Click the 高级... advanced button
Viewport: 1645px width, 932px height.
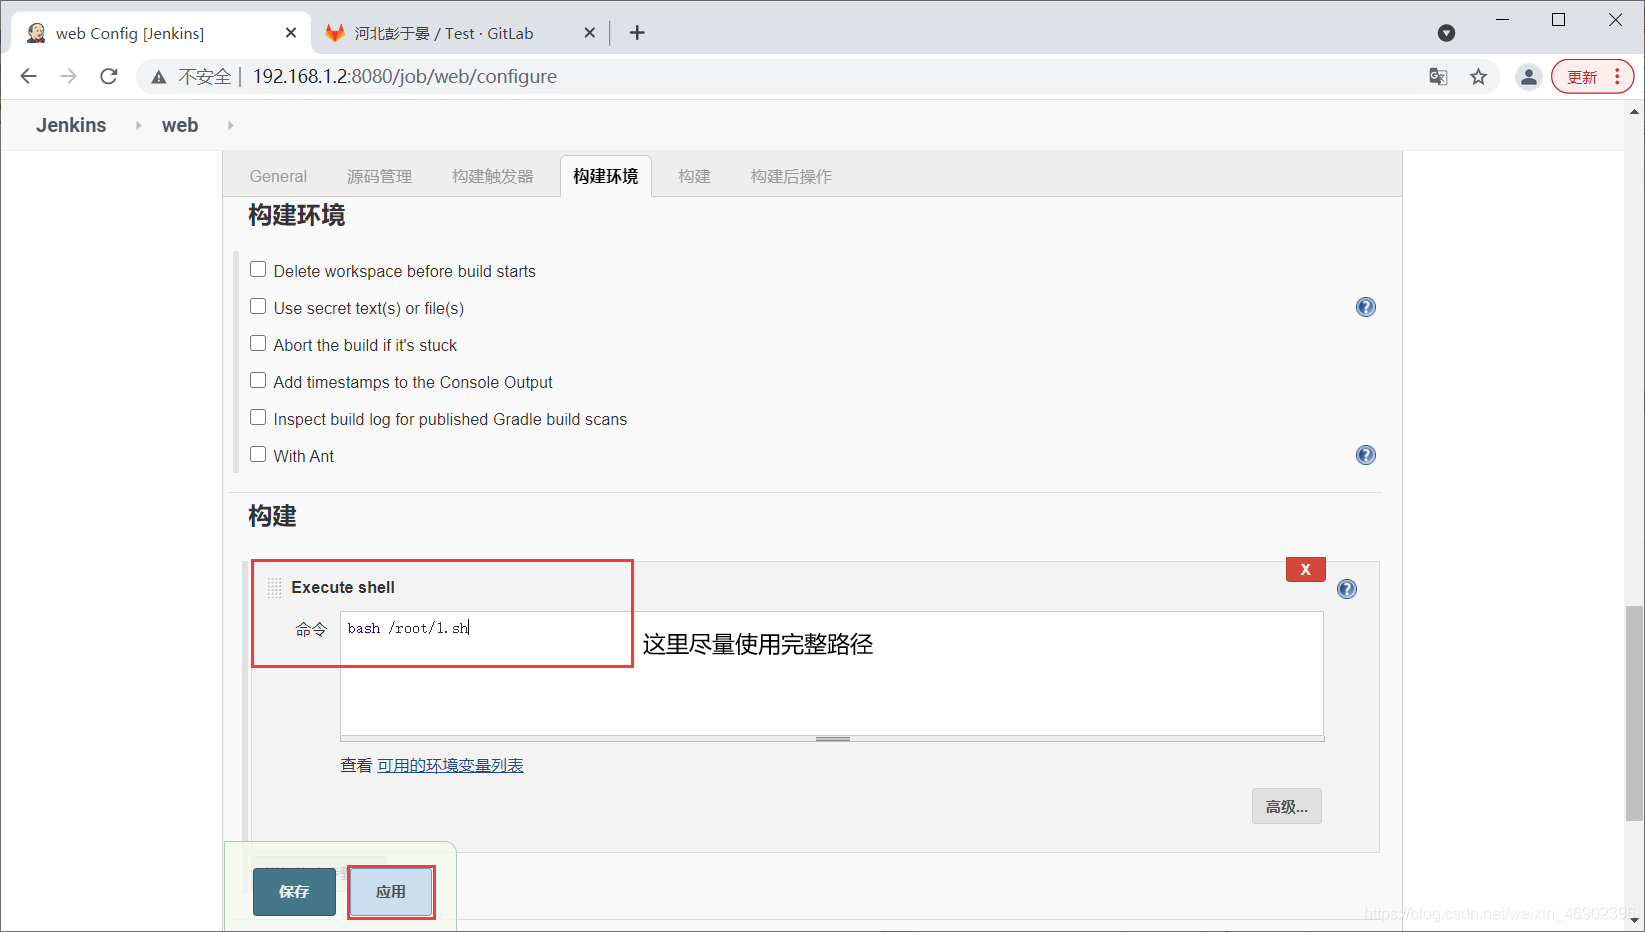tap(1286, 806)
